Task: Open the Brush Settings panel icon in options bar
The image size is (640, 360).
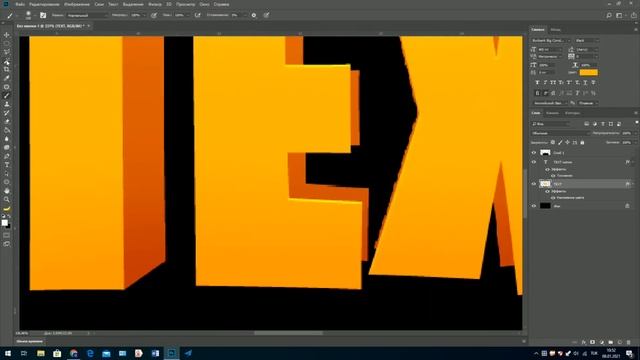Action: coord(43,15)
